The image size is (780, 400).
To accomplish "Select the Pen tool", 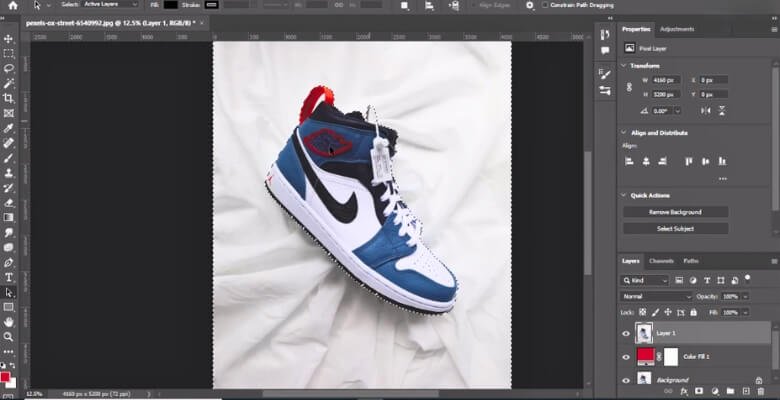I will pos(8,262).
